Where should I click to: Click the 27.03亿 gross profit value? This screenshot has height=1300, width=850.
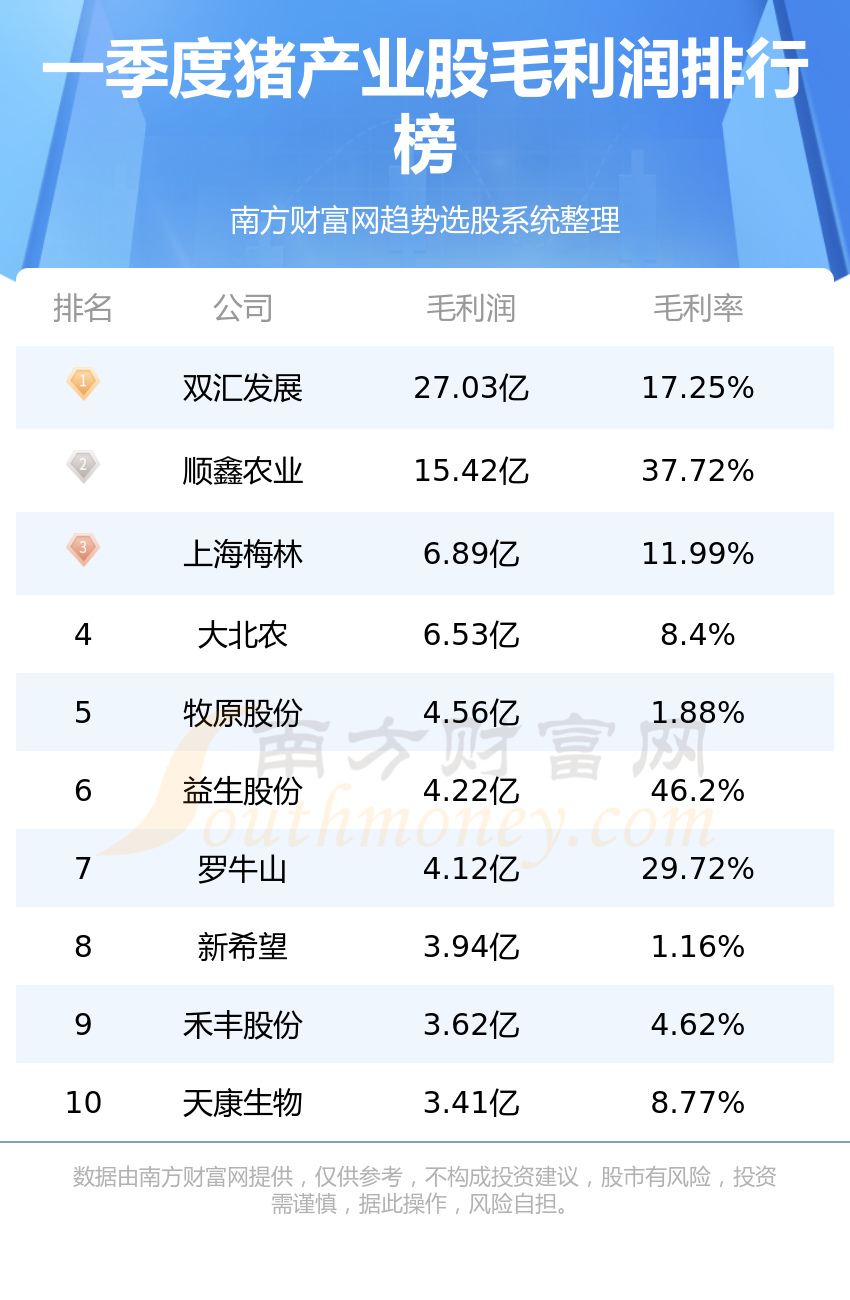pyautogui.click(x=471, y=388)
